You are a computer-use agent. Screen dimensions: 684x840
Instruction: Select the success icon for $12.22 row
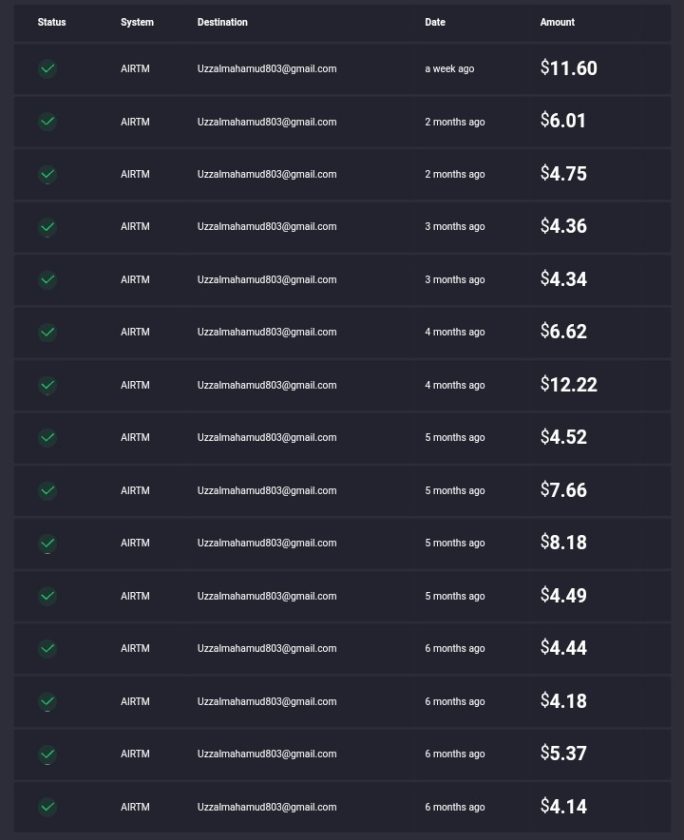[48, 385]
